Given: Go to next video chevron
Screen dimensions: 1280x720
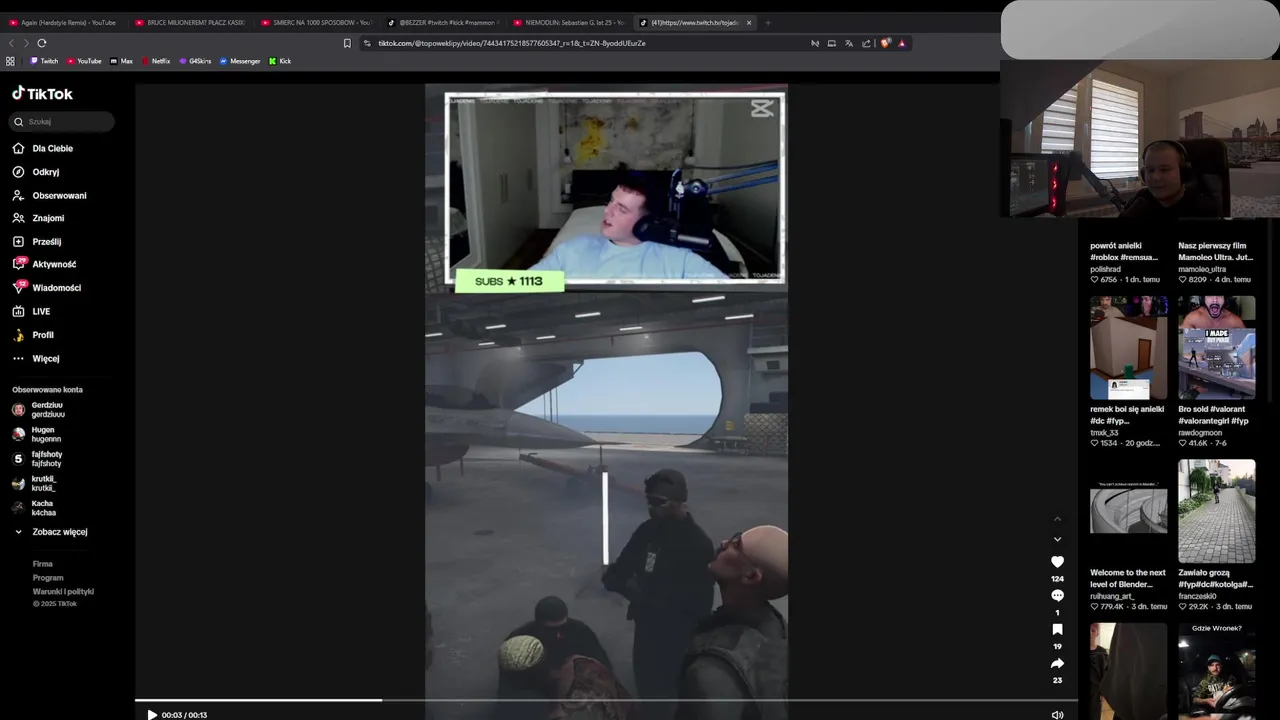Looking at the screenshot, I should click(1057, 540).
